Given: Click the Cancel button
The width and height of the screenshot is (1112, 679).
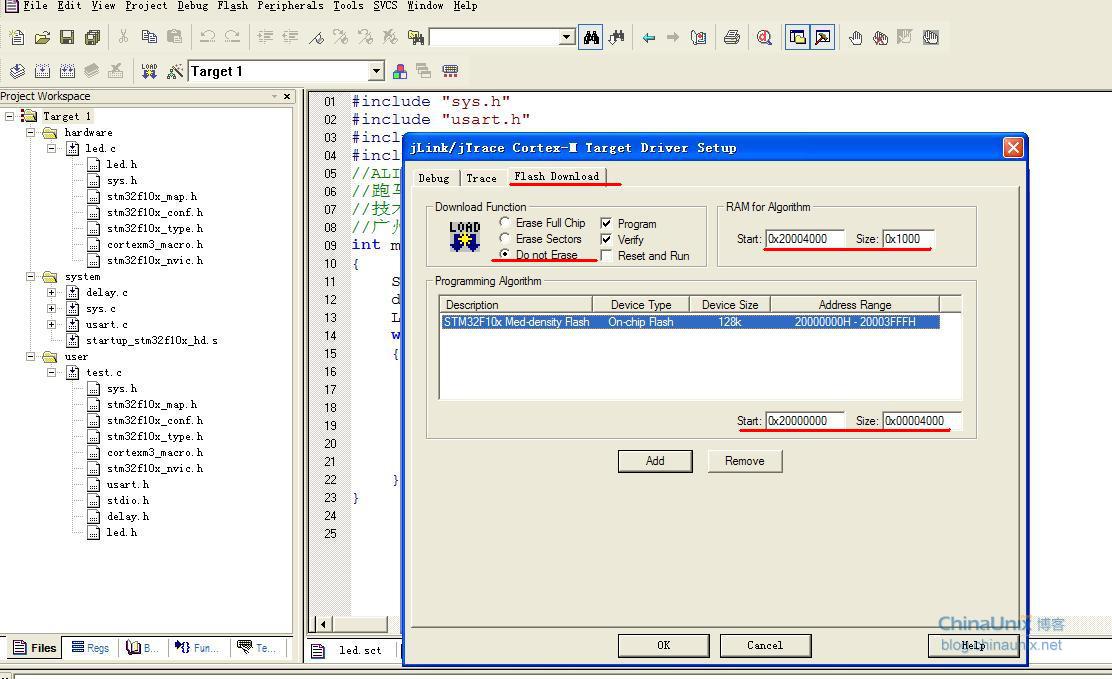Looking at the screenshot, I should point(765,646).
